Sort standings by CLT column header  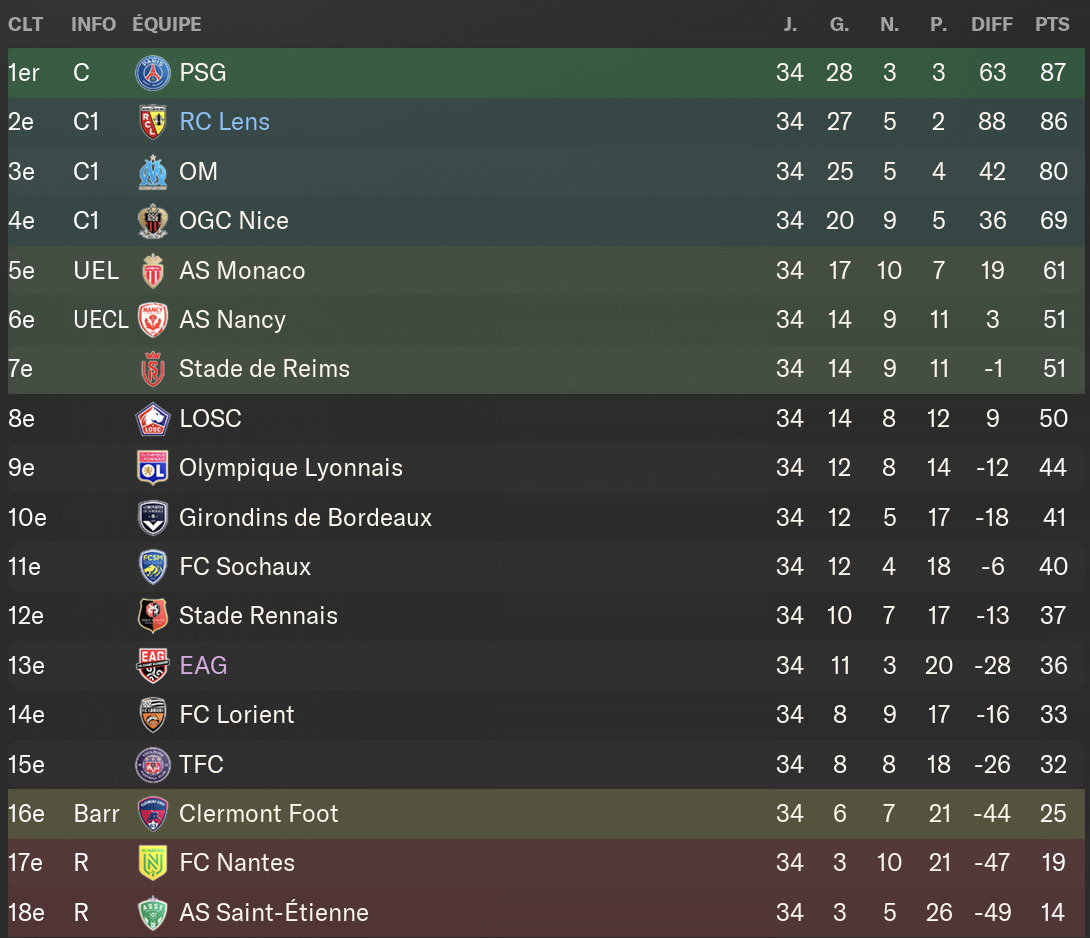tap(25, 24)
